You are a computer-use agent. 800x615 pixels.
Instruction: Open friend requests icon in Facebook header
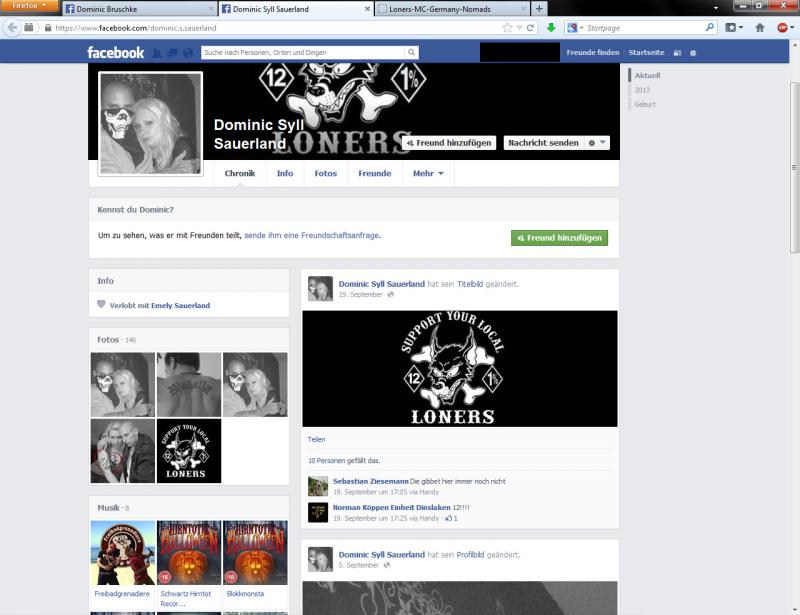point(157,53)
